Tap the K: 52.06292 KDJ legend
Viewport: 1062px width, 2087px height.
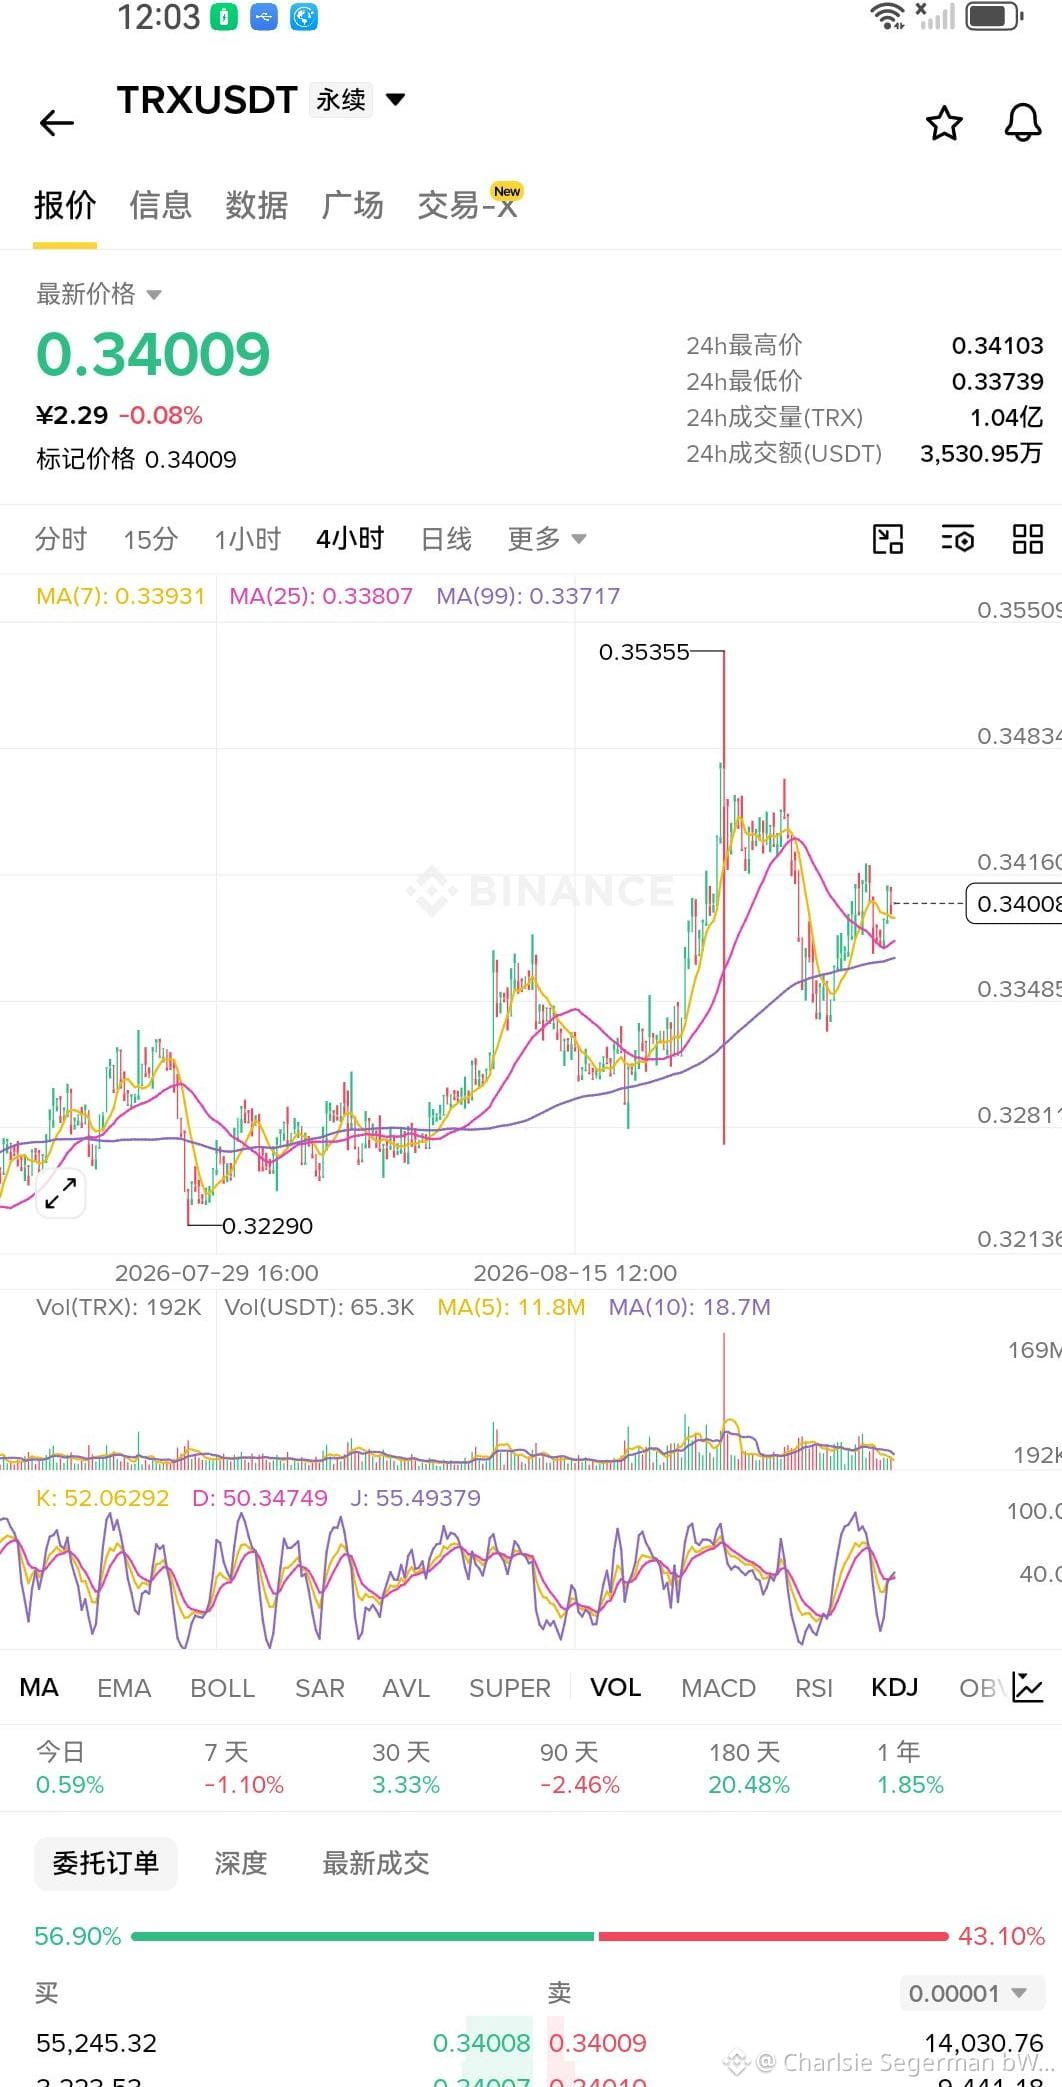coord(102,1498)
